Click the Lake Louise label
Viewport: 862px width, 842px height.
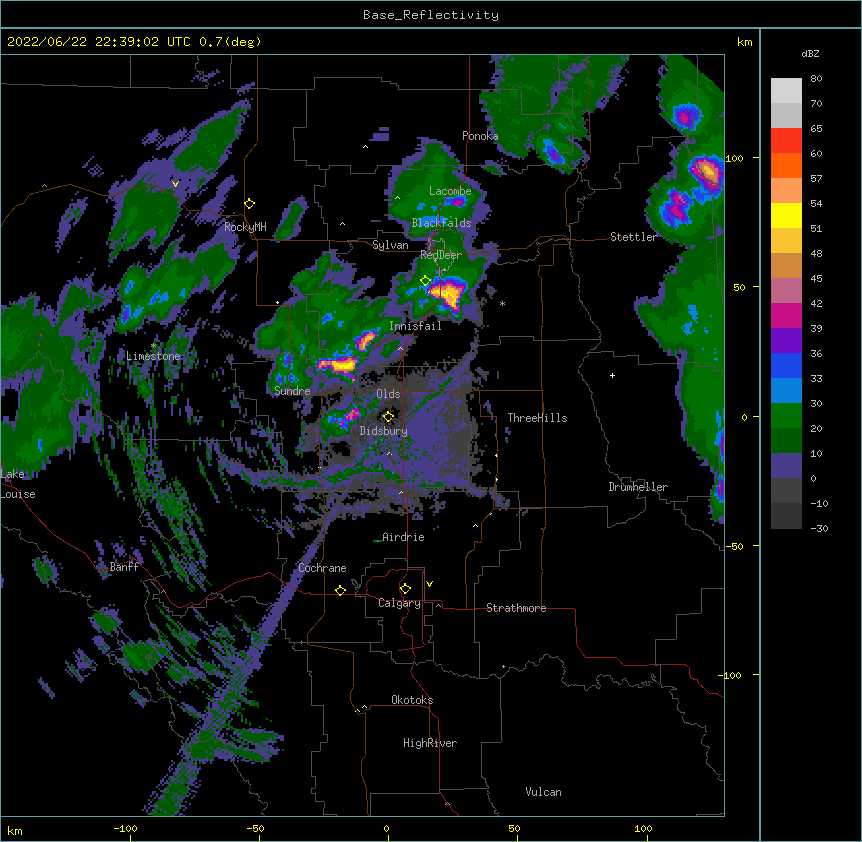[x=18, y=484]
